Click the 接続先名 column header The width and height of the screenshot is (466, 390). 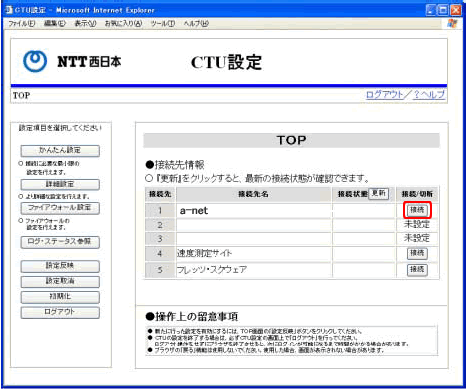coord(253,194)
